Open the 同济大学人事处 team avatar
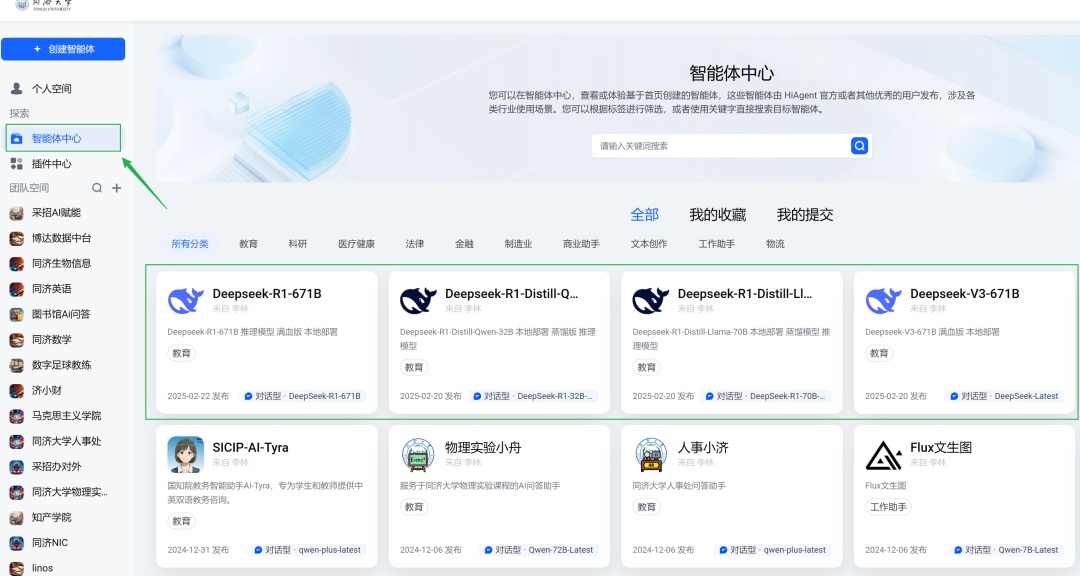The image size is (1080, 576). click(17, 442)
